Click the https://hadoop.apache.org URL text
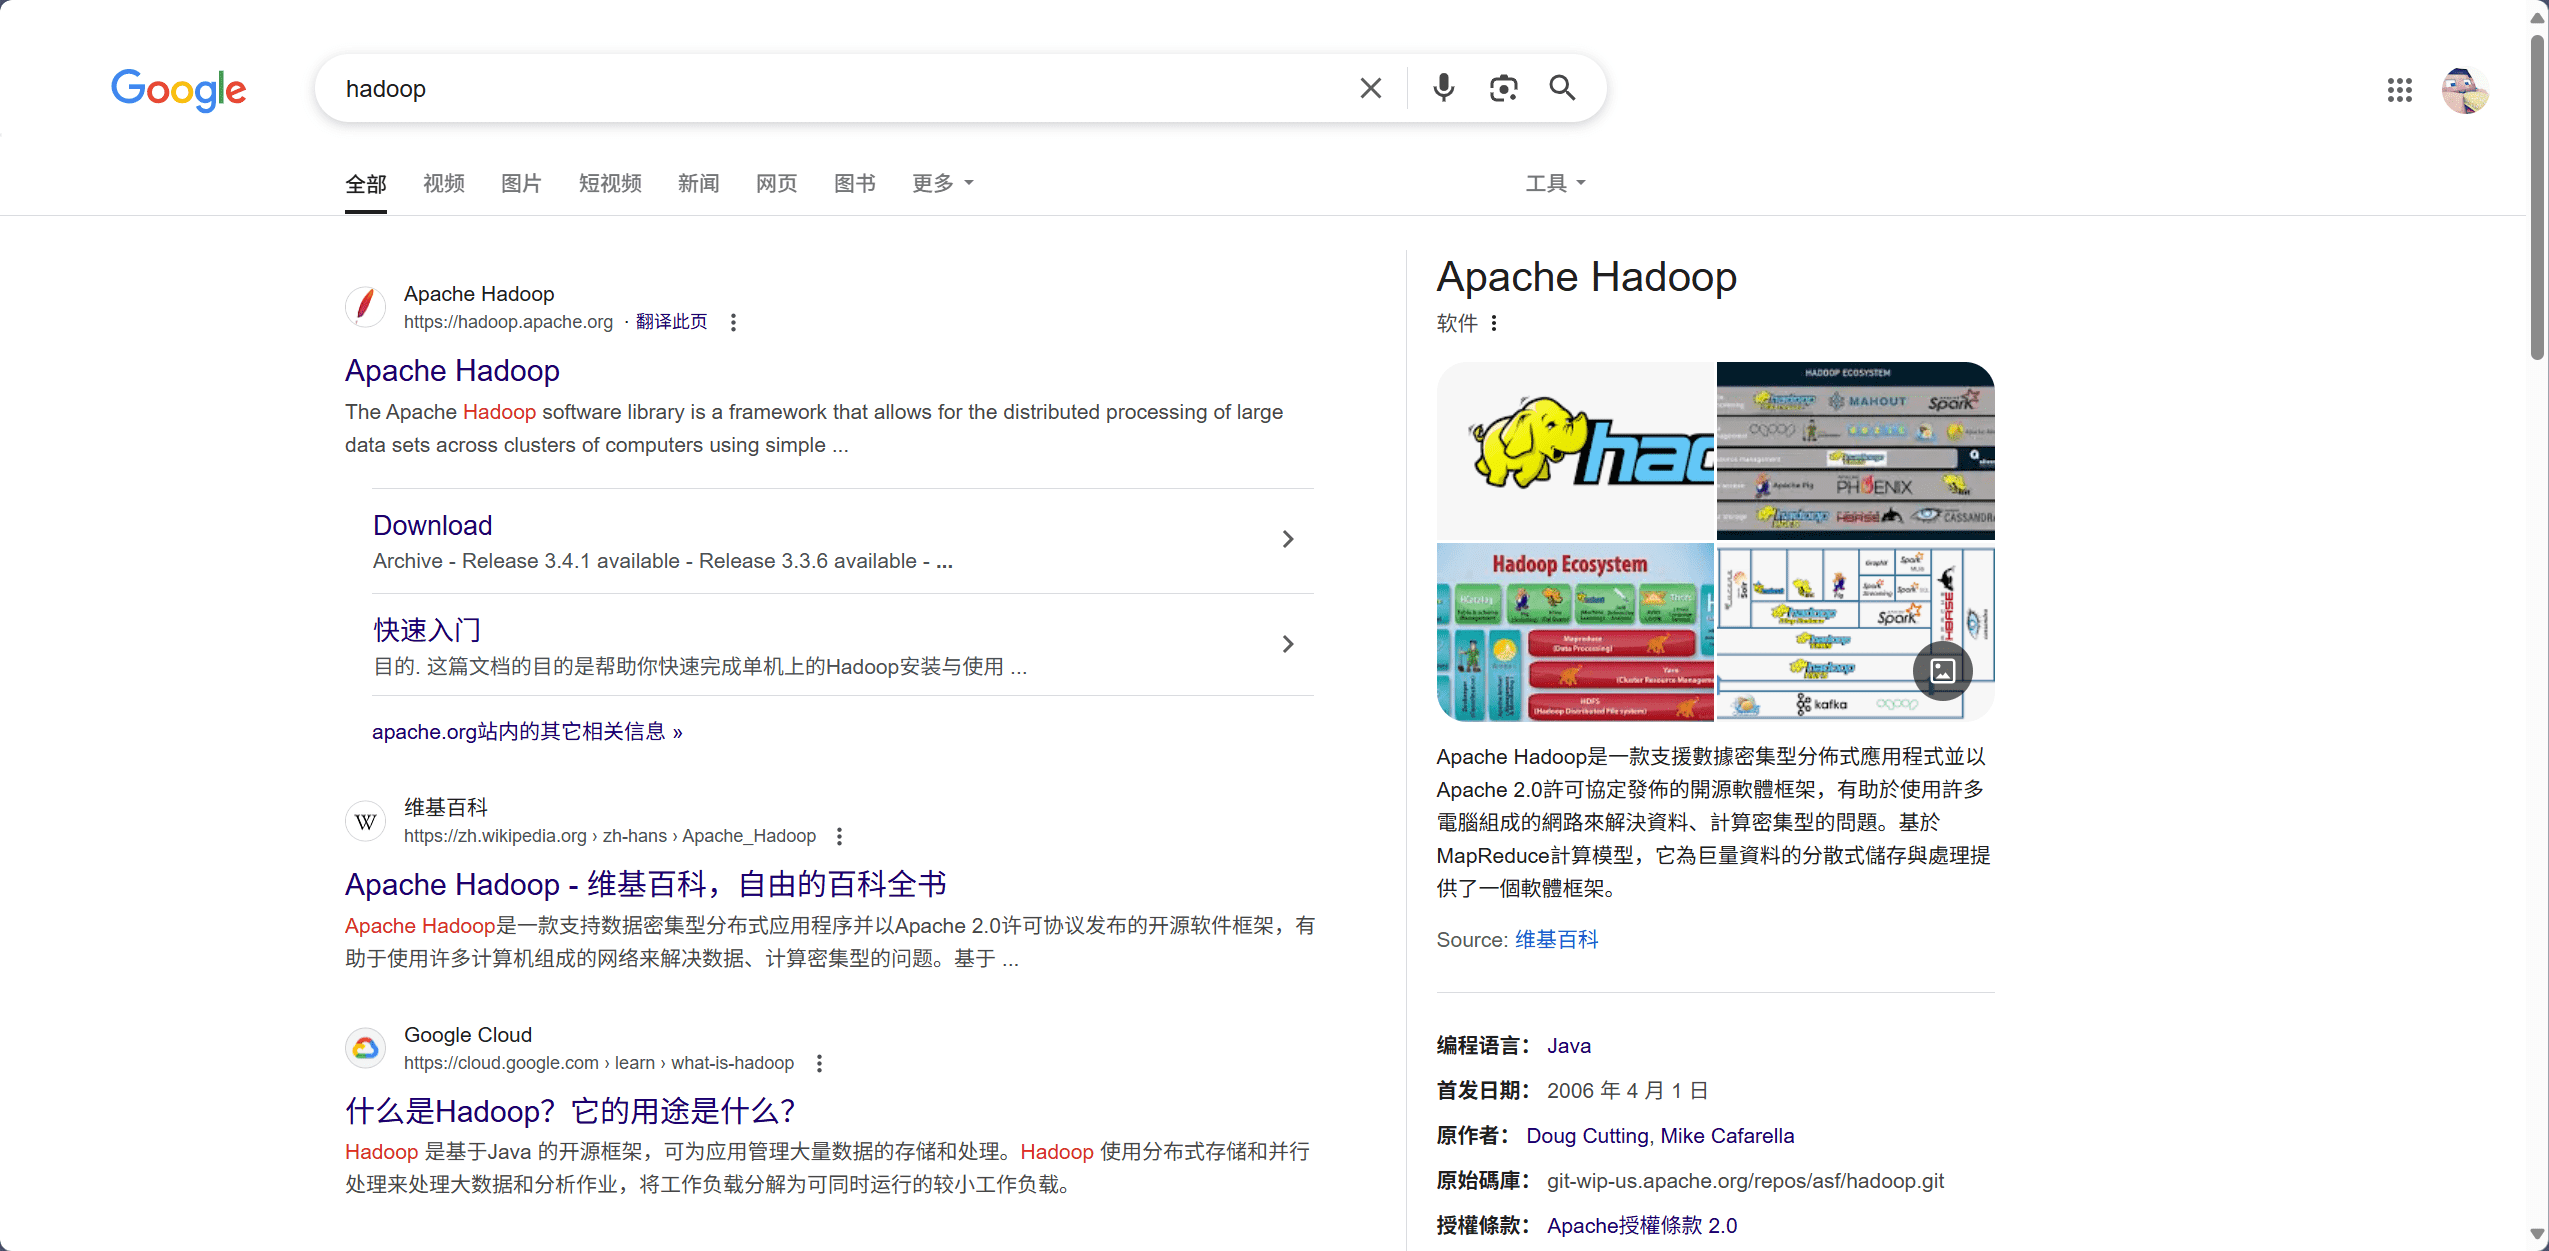This screenshot has height=1251, width=2549. (x=508, y=322)
